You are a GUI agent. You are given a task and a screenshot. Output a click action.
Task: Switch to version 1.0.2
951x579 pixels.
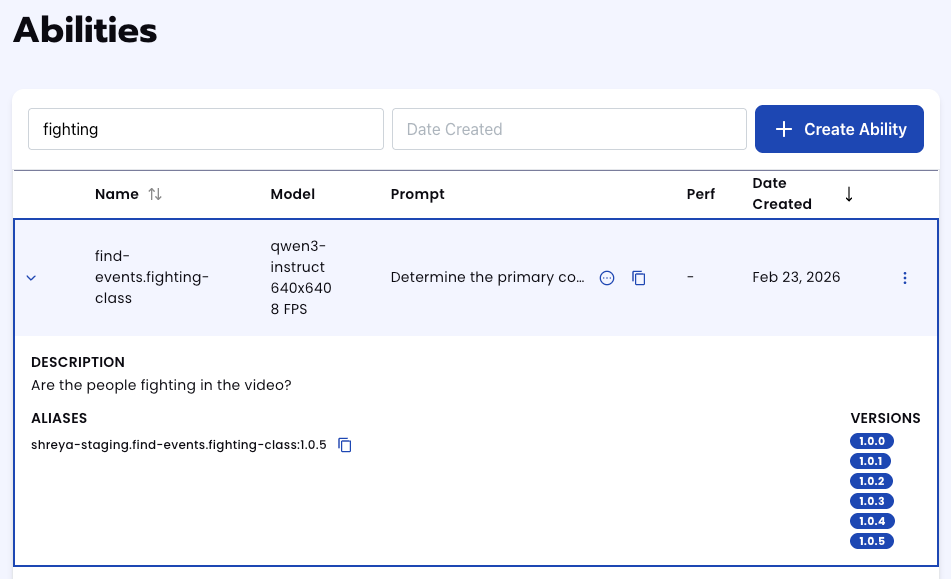point(871,481)
